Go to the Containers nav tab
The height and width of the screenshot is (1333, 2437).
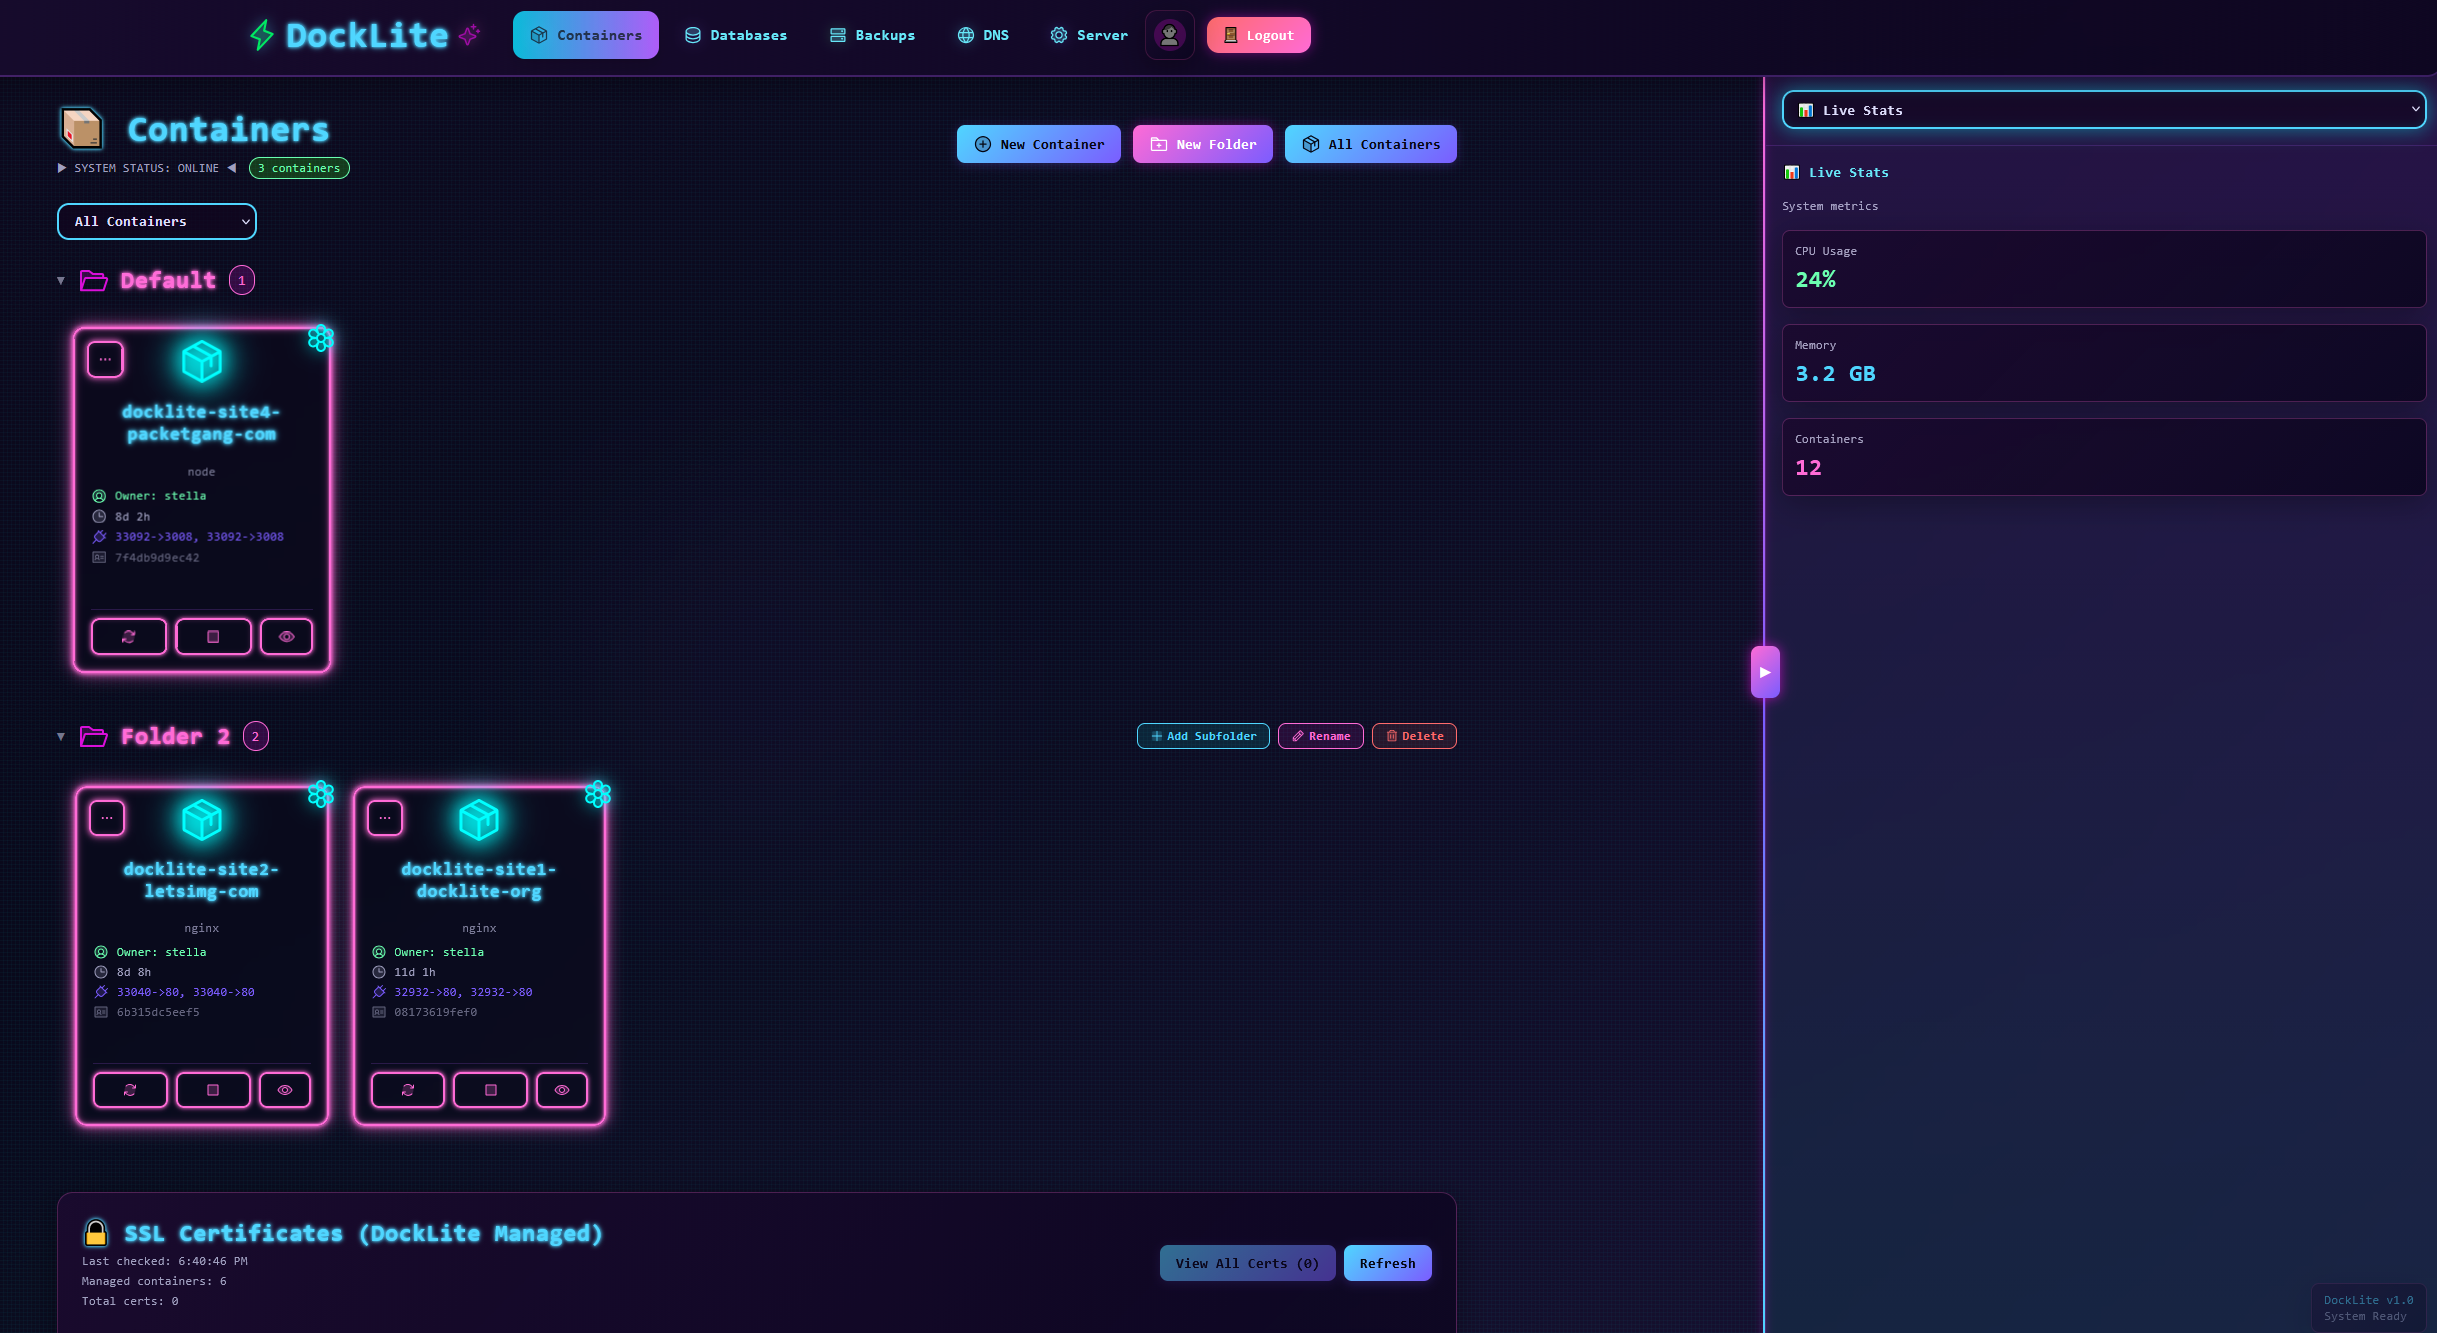click(x=586, y=35)
